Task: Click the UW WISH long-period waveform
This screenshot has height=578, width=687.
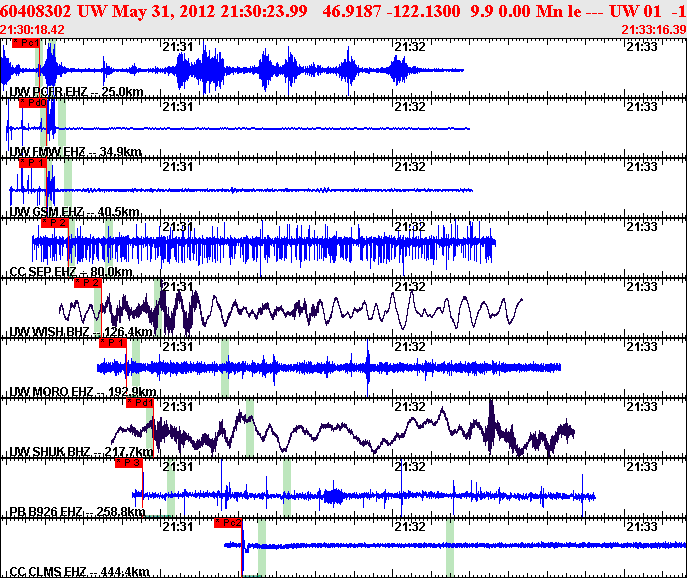Action: coord(290,310)
